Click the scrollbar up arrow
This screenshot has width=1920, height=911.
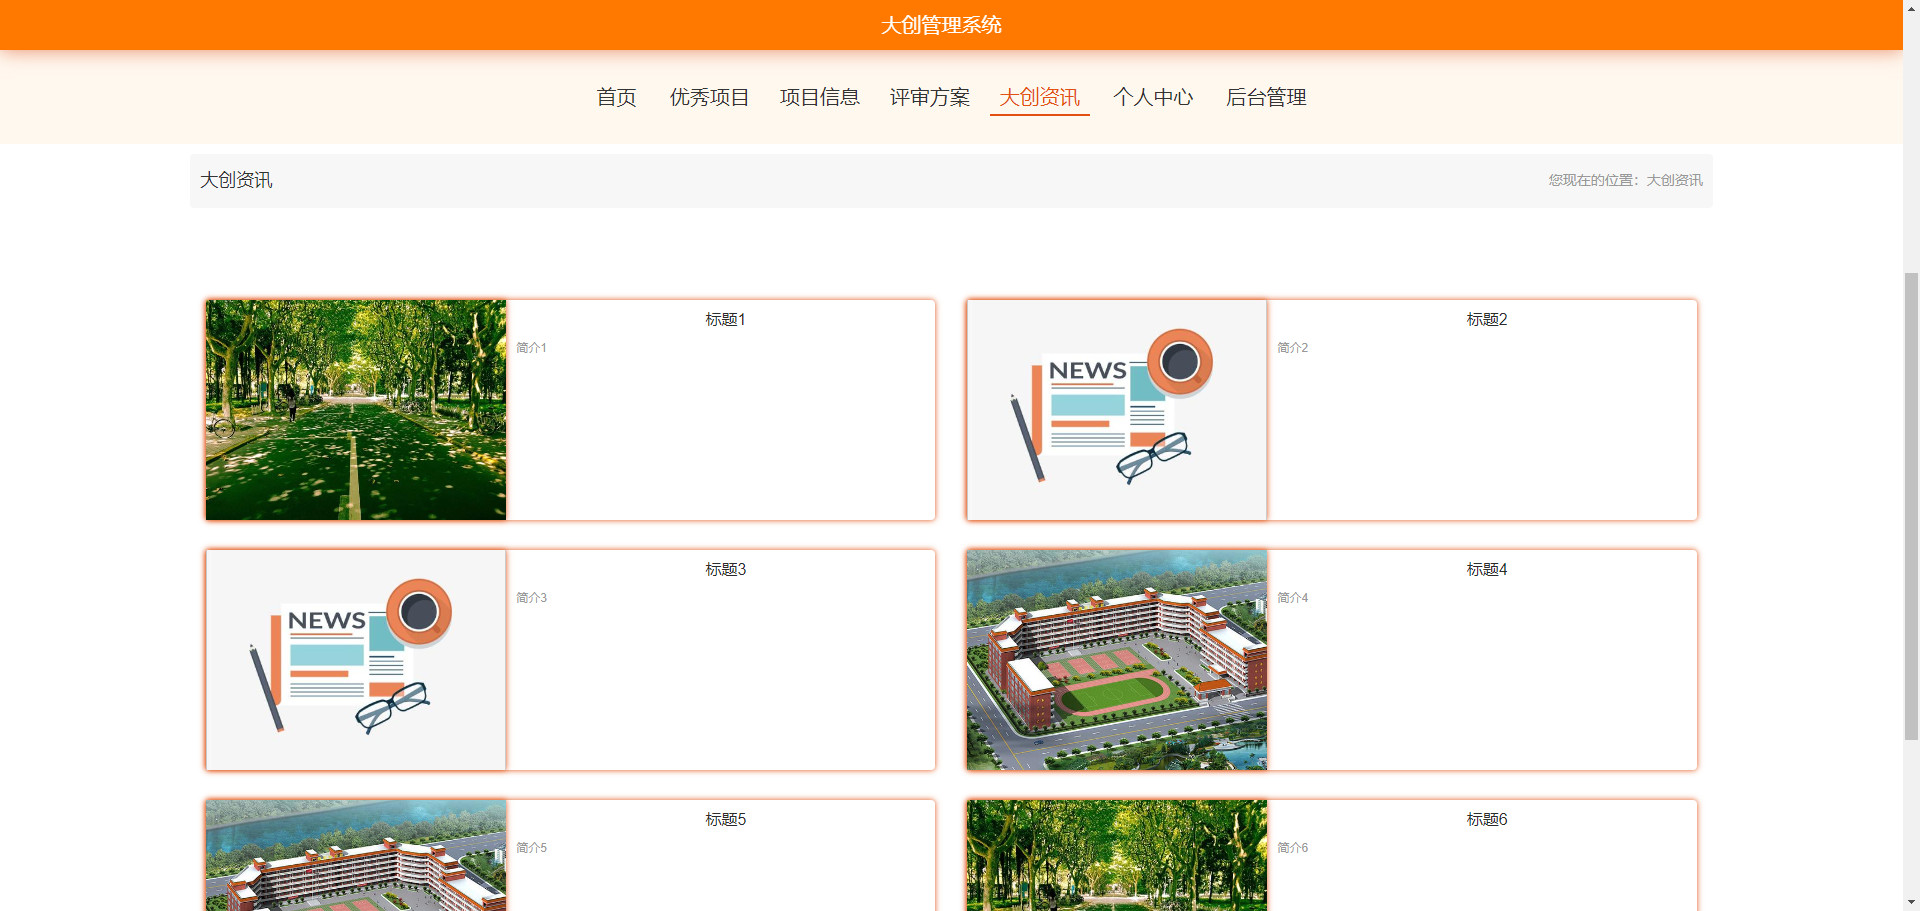coord(1911,8)
